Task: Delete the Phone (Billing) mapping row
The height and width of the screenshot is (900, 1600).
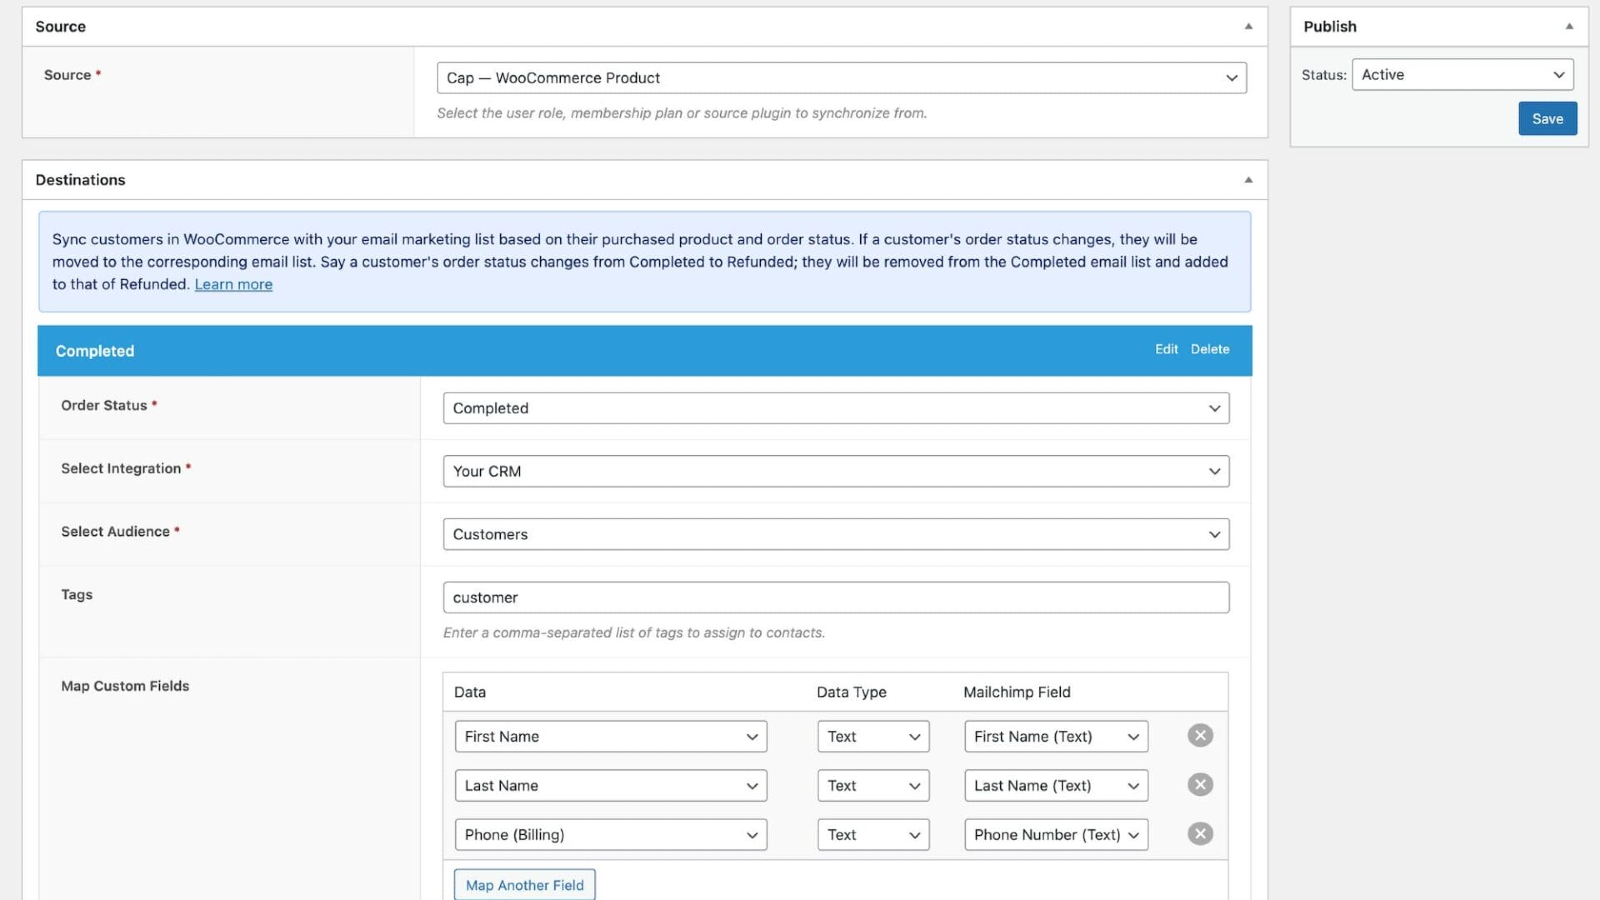Action: click(1200, 834)
